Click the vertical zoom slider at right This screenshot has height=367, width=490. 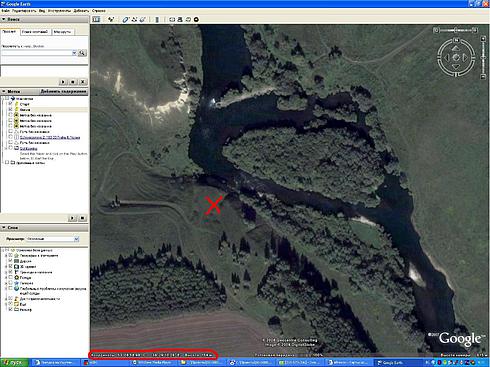click(x=483, y=58)
